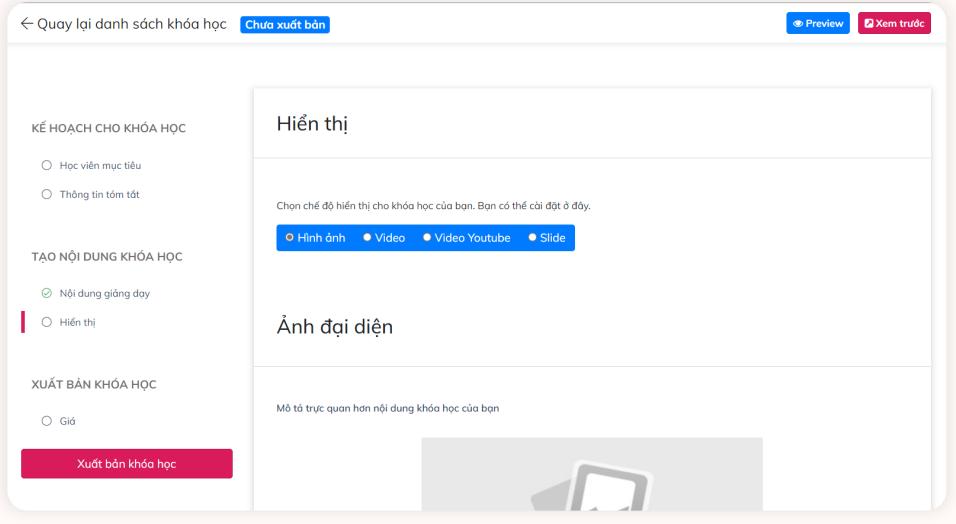Click the circle icon beside sidebar 'Hiển thị'
Viewport: 956px width, 524px height.
(46, 322)
